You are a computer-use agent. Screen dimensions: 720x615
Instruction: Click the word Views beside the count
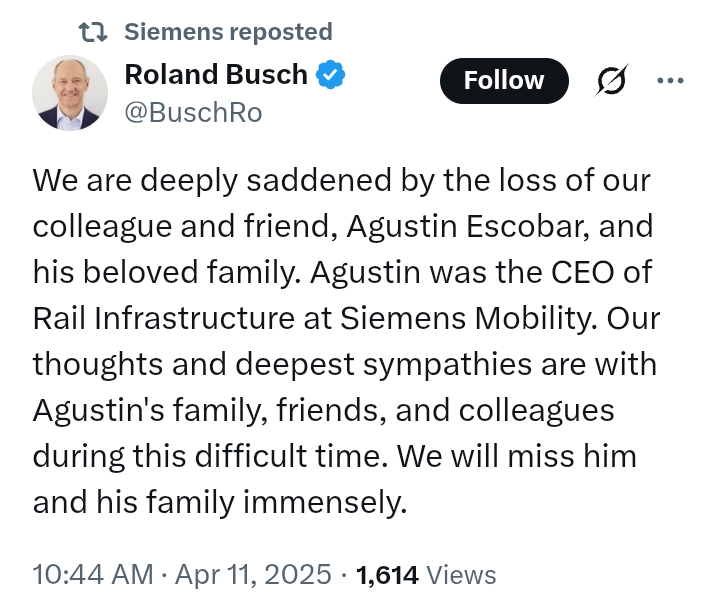[461, 575]
